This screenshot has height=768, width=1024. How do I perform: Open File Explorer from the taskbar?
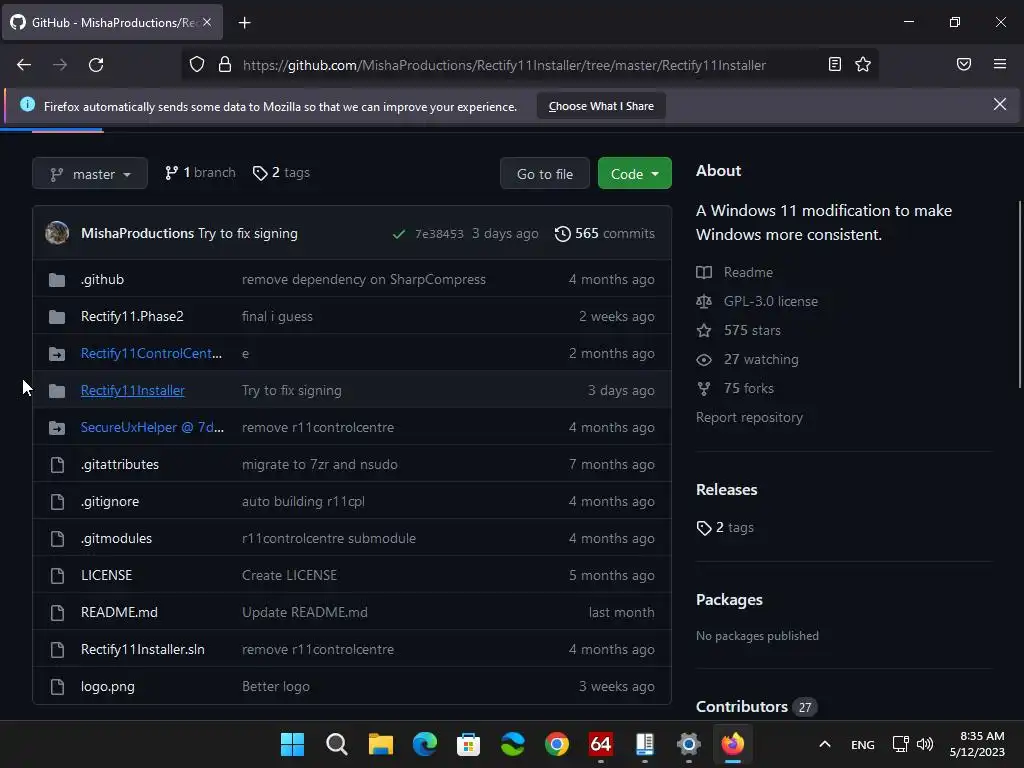380,744
